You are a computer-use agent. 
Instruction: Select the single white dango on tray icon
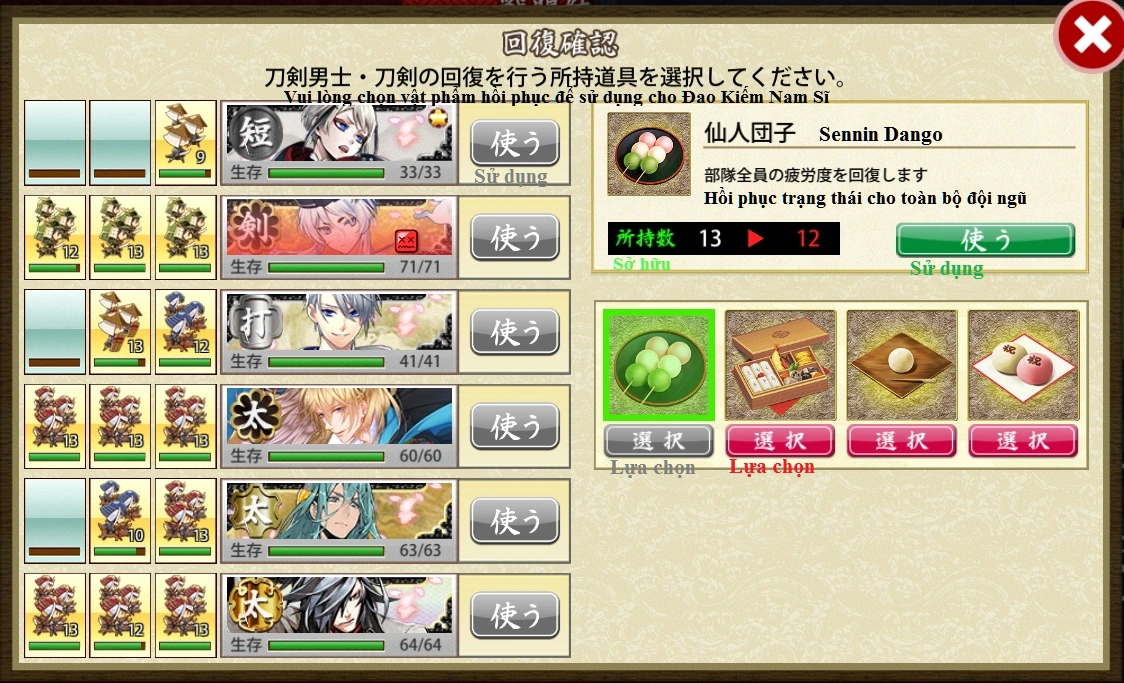tap(902, 365)
